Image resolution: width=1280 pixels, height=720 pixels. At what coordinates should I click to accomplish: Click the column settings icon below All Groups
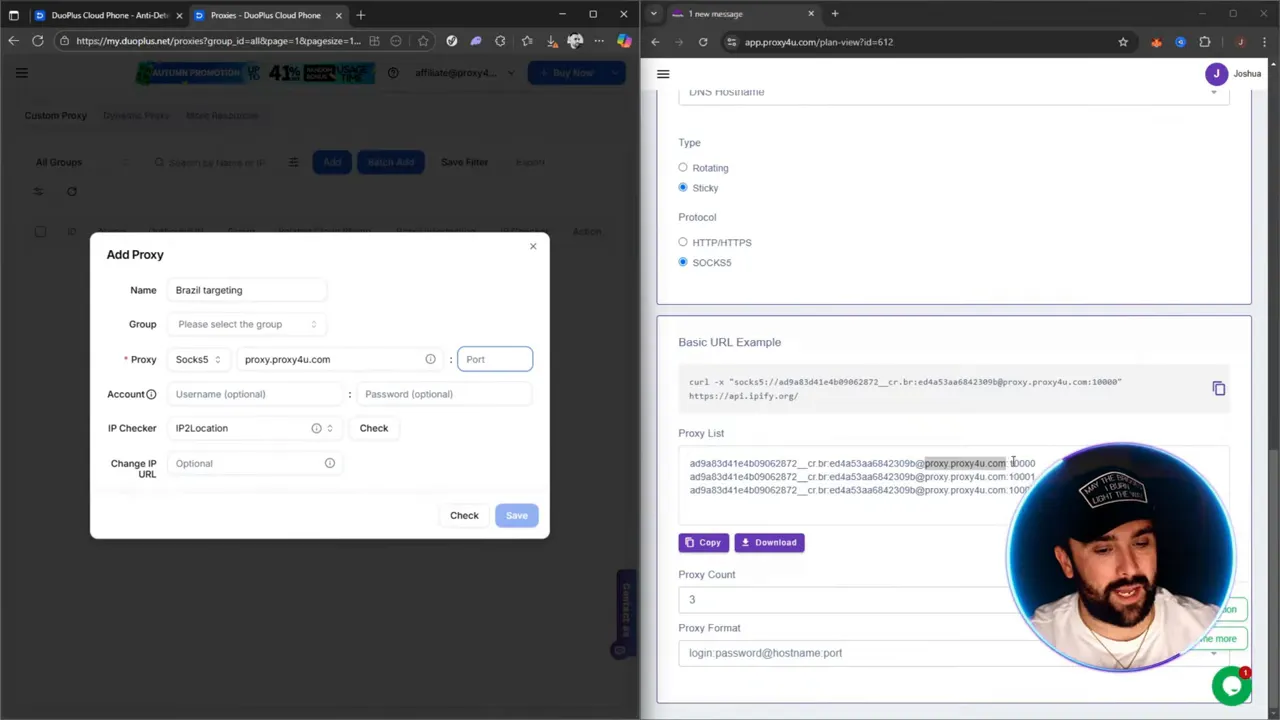[x=38, y=191]
